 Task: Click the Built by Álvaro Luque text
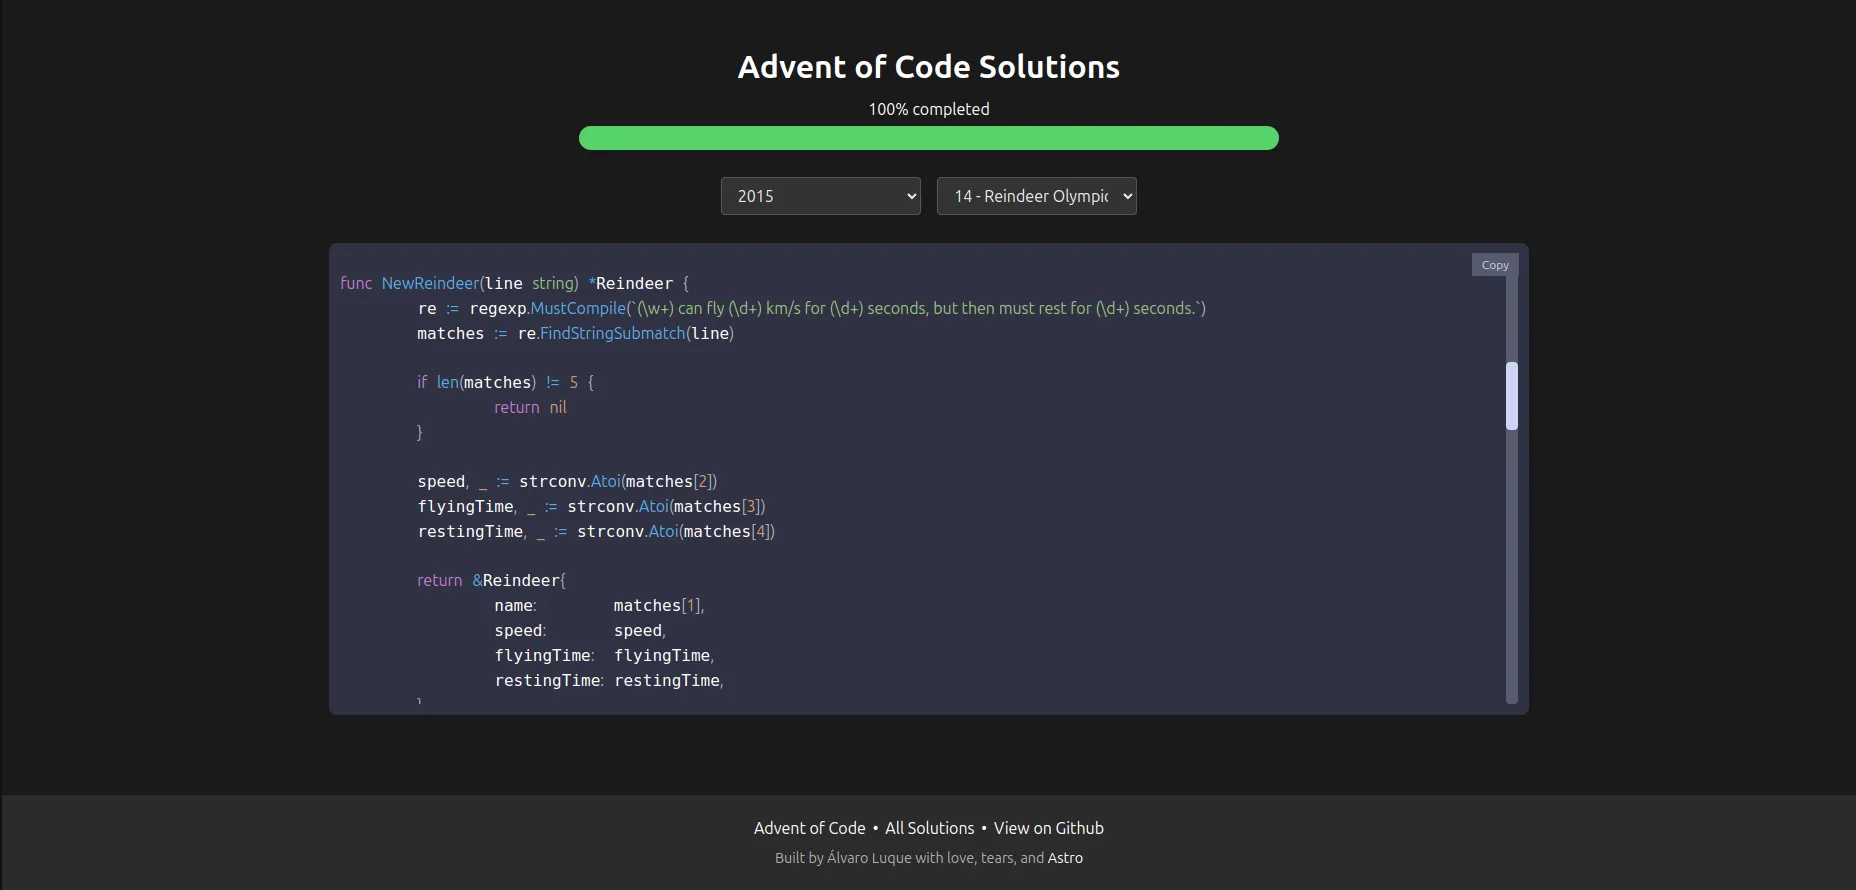coord(858,858)
